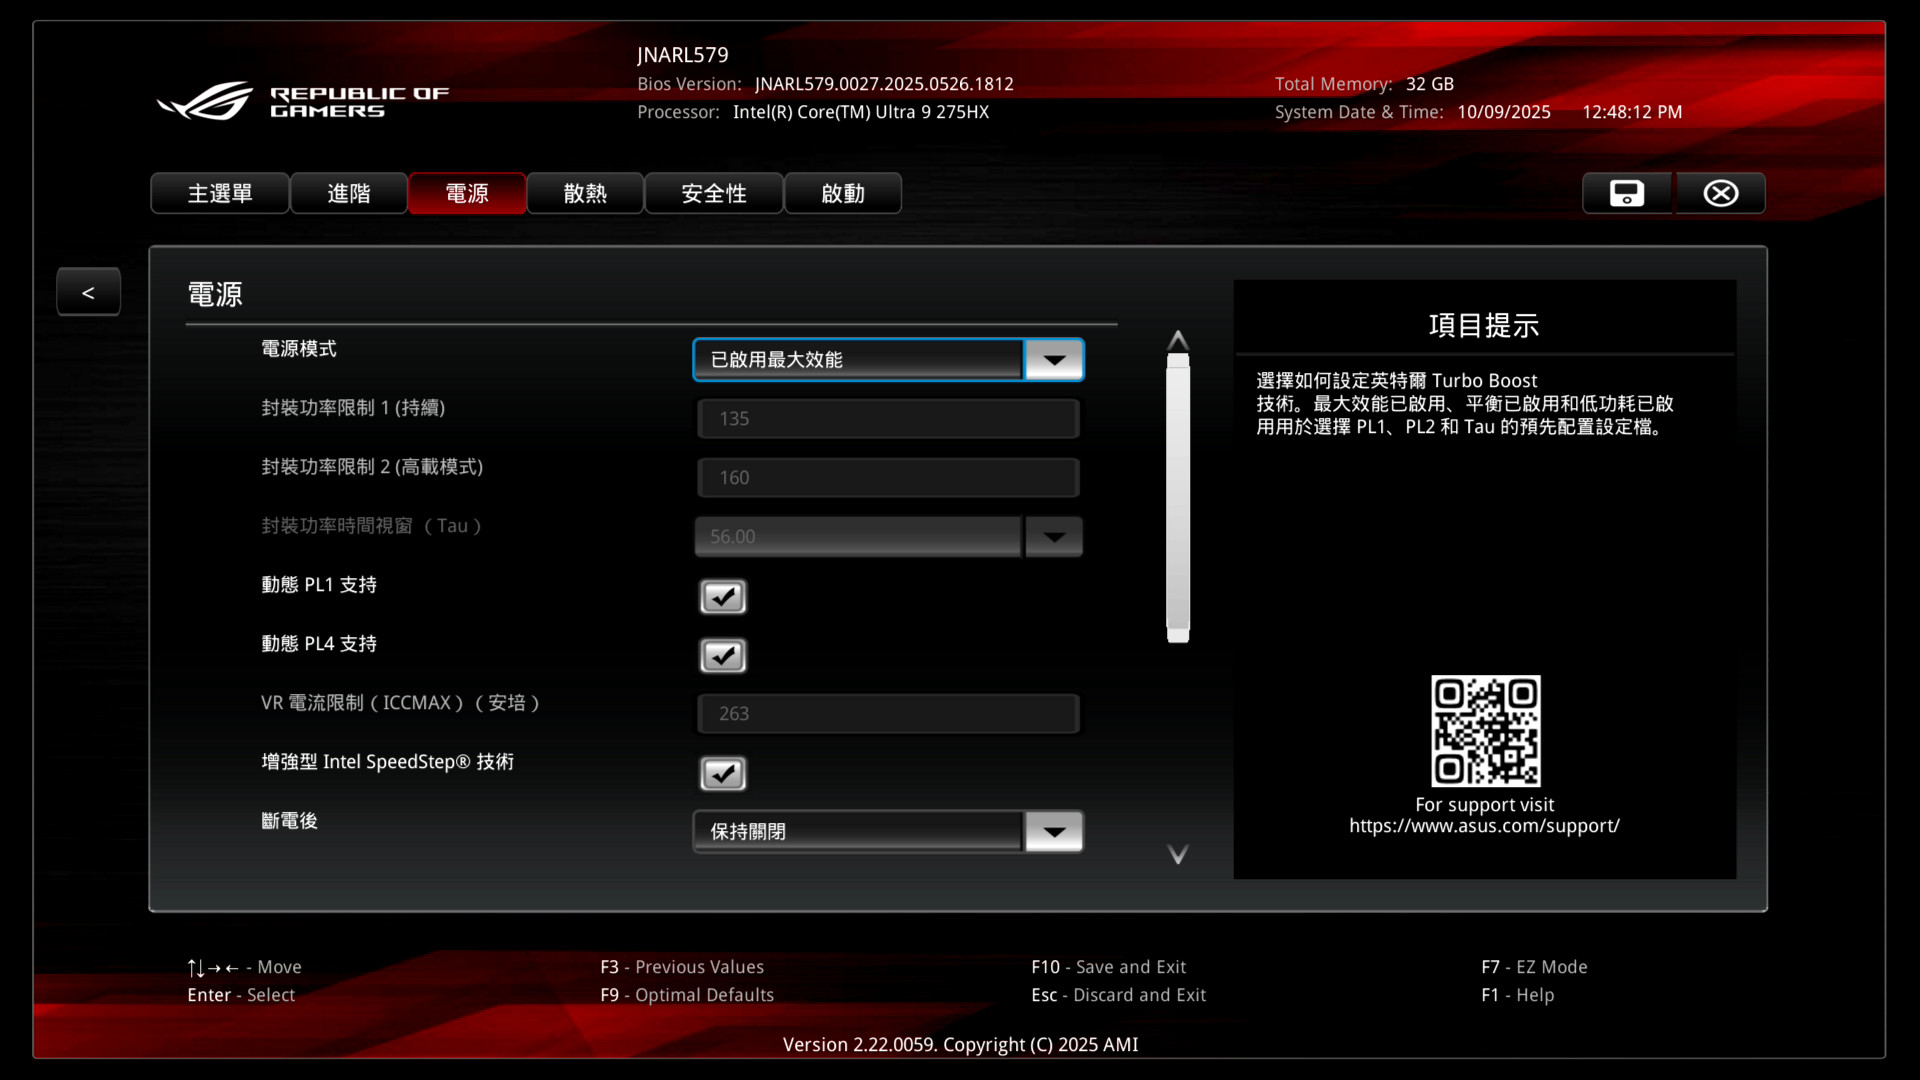This screenshot has height=1080, width=1920.
Task: Switch to the 安全性 tab
Action: click(x=713, y=193)
